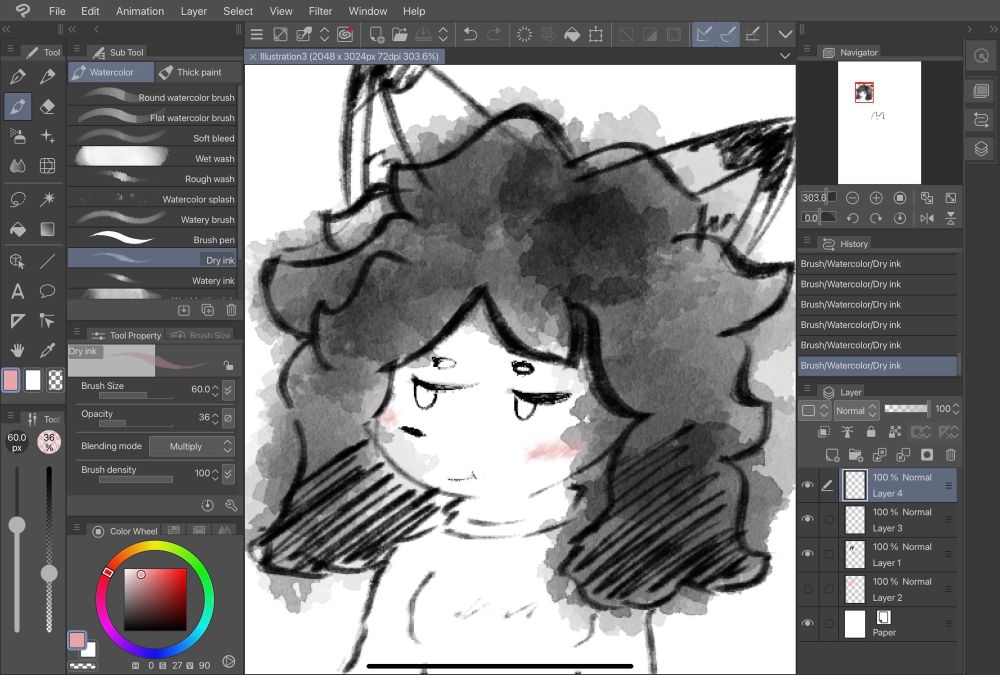Screen dimensions: 1000x675
Task: Close the Illustration3 canvas tab
Action: click(x=253, y=57)
